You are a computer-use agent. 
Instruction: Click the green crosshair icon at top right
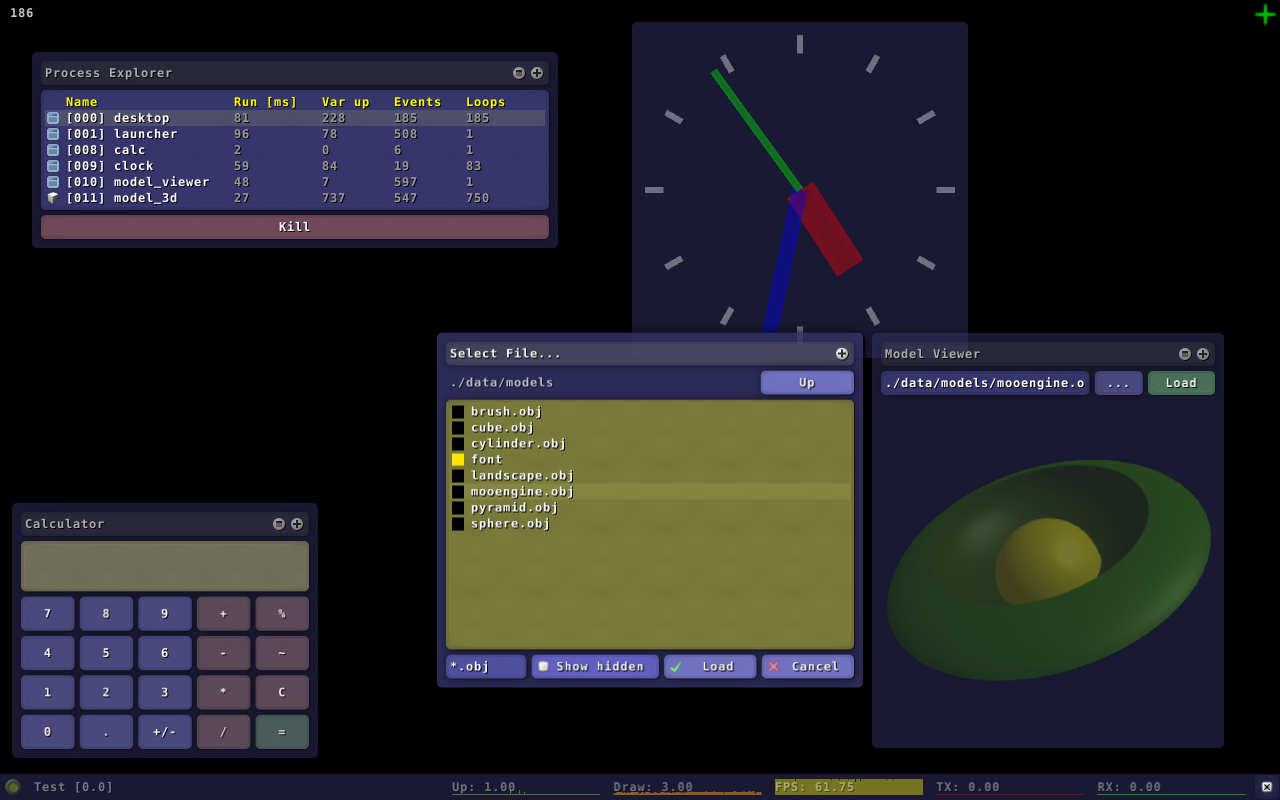click(1265, 14)
